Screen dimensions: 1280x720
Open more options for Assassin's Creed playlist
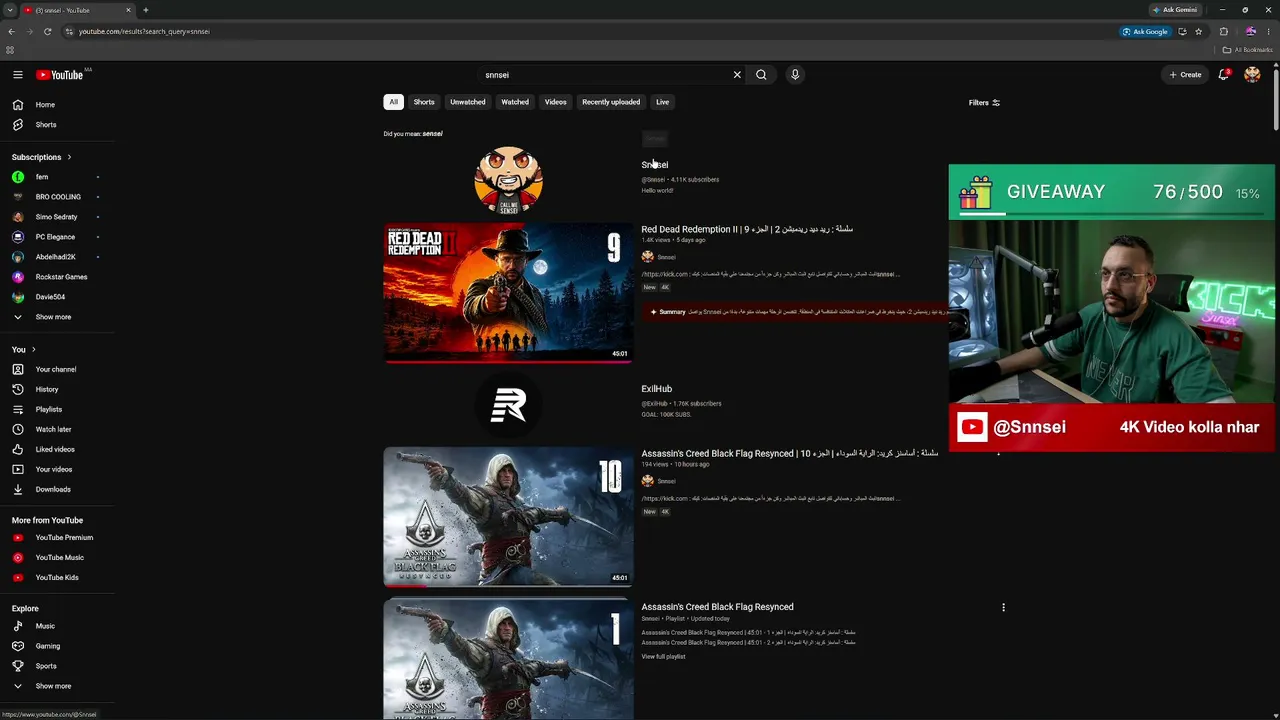1003,607
